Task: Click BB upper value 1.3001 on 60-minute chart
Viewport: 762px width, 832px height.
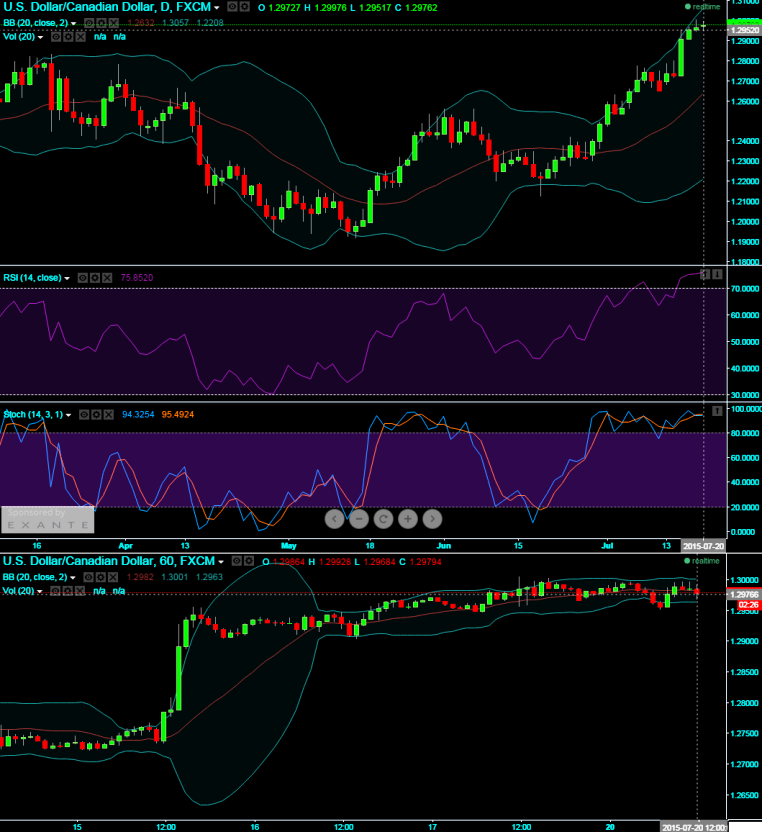Action: pos(175,577)
